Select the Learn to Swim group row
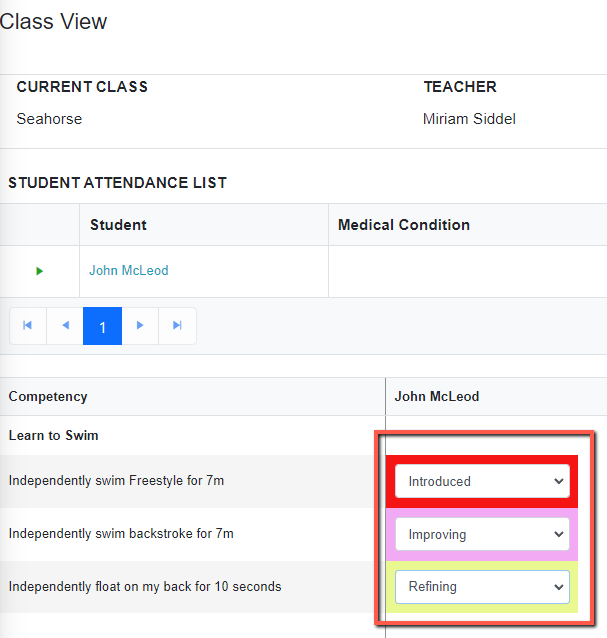Viewport: 607px width, 638px height. pos(53,436)
